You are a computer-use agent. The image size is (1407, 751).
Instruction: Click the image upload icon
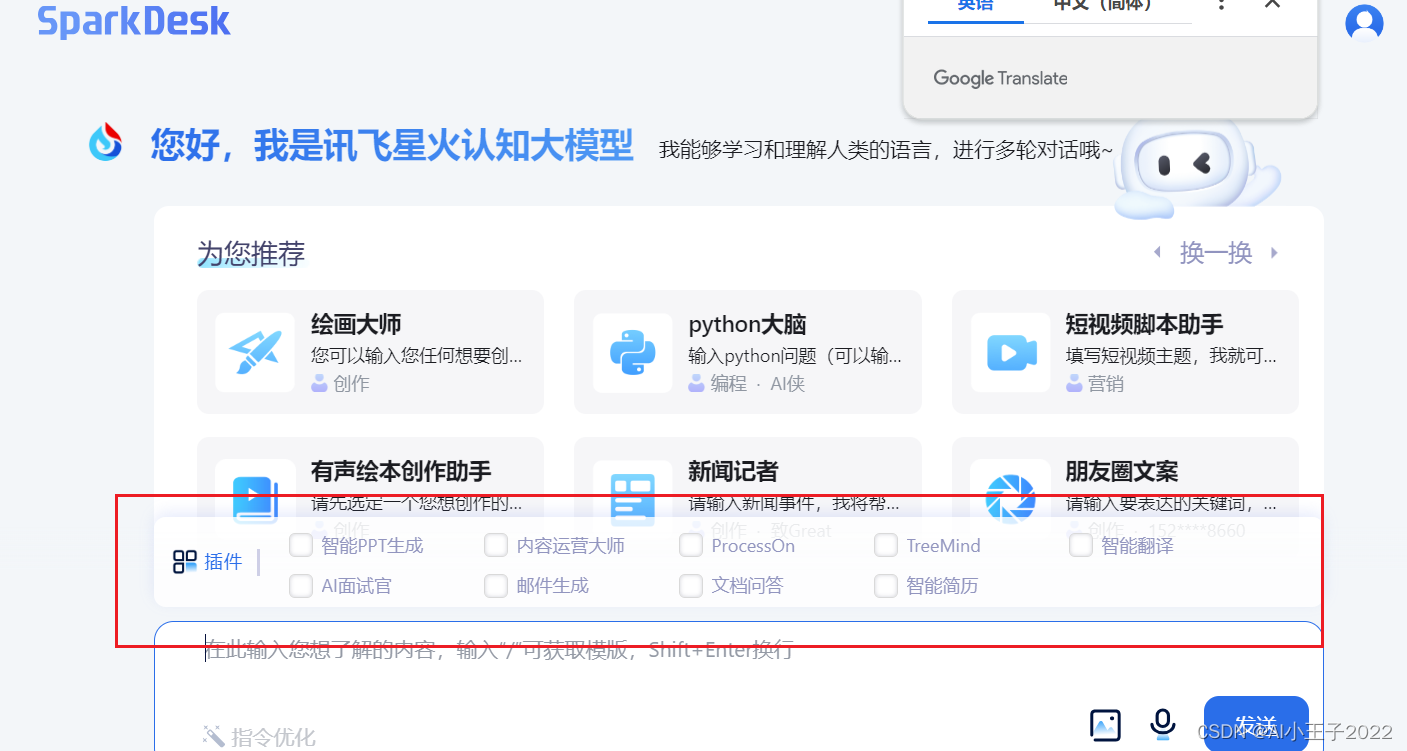click(1105, 725)
